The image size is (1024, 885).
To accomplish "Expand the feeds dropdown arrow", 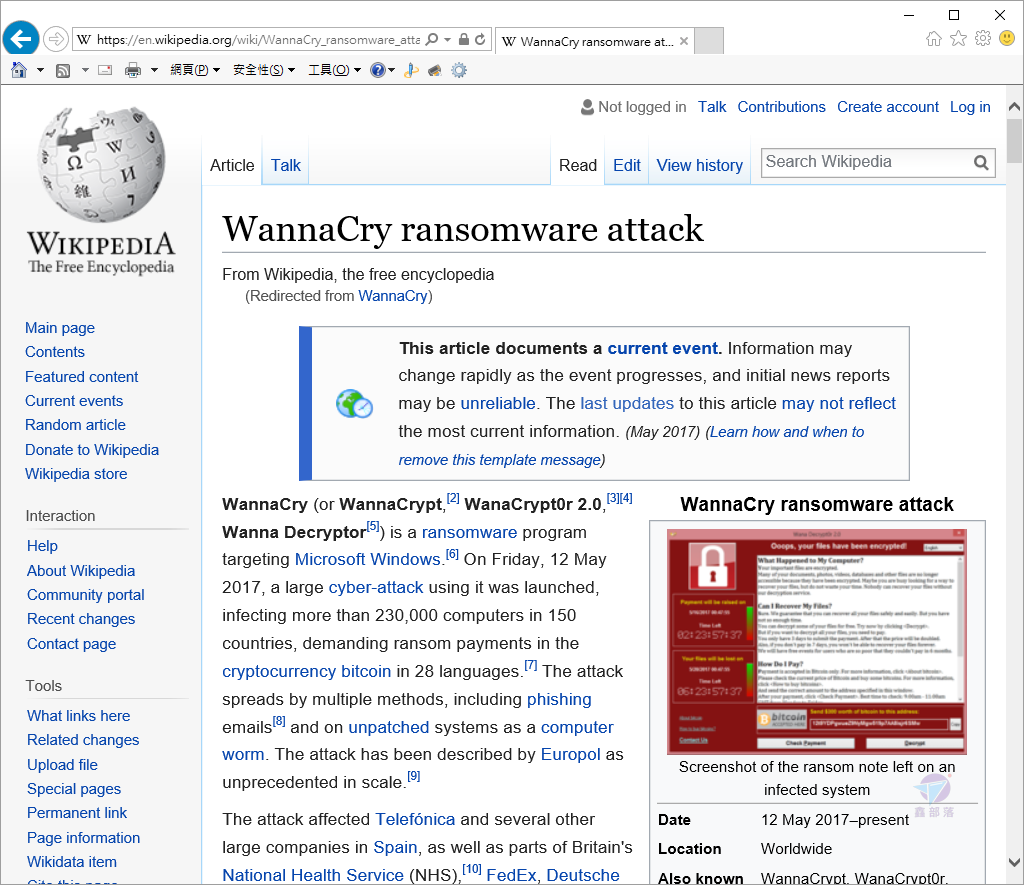I will click(x=85, y=70).
